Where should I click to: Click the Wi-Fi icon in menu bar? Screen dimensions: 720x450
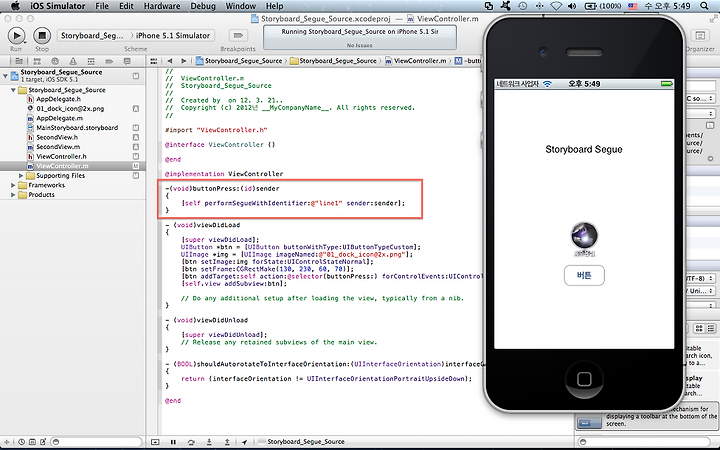[x=556, y=6]
